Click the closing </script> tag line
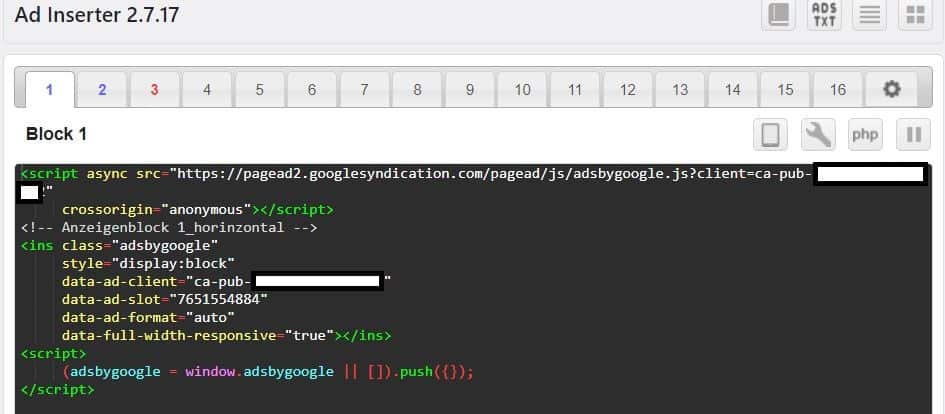 point(57,389)
